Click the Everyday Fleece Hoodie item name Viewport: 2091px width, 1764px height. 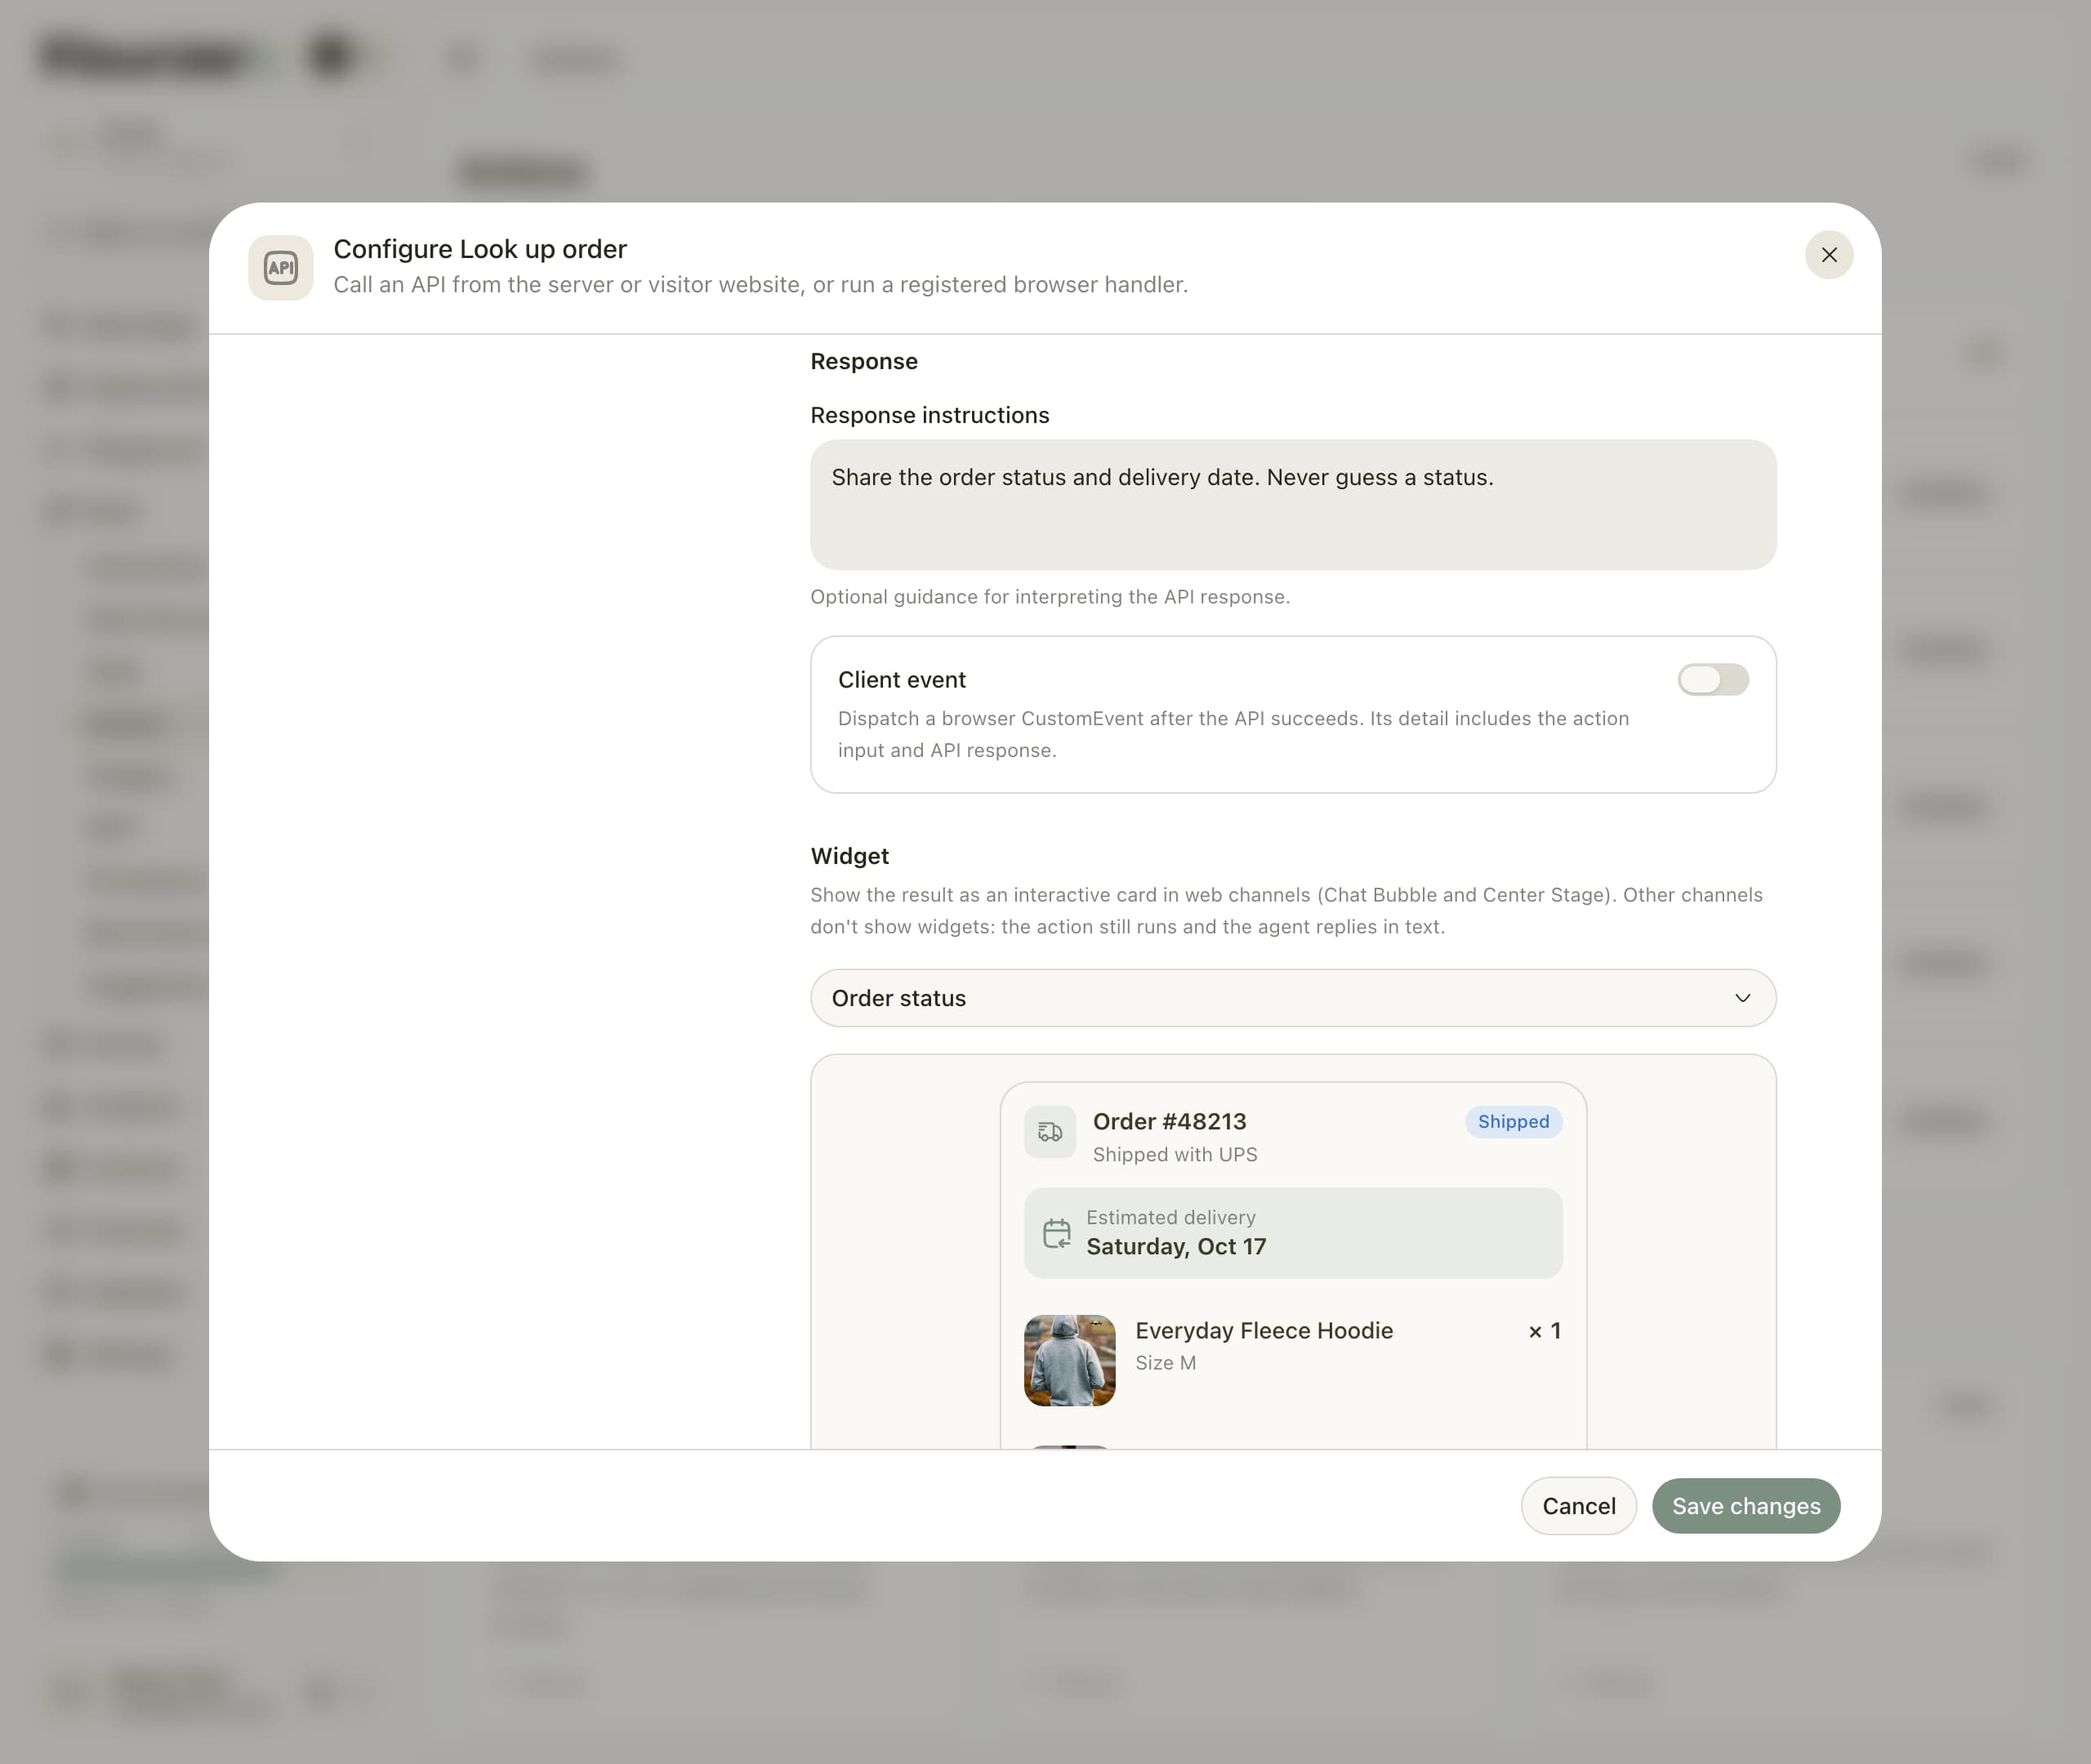tap(1263, 1331)
